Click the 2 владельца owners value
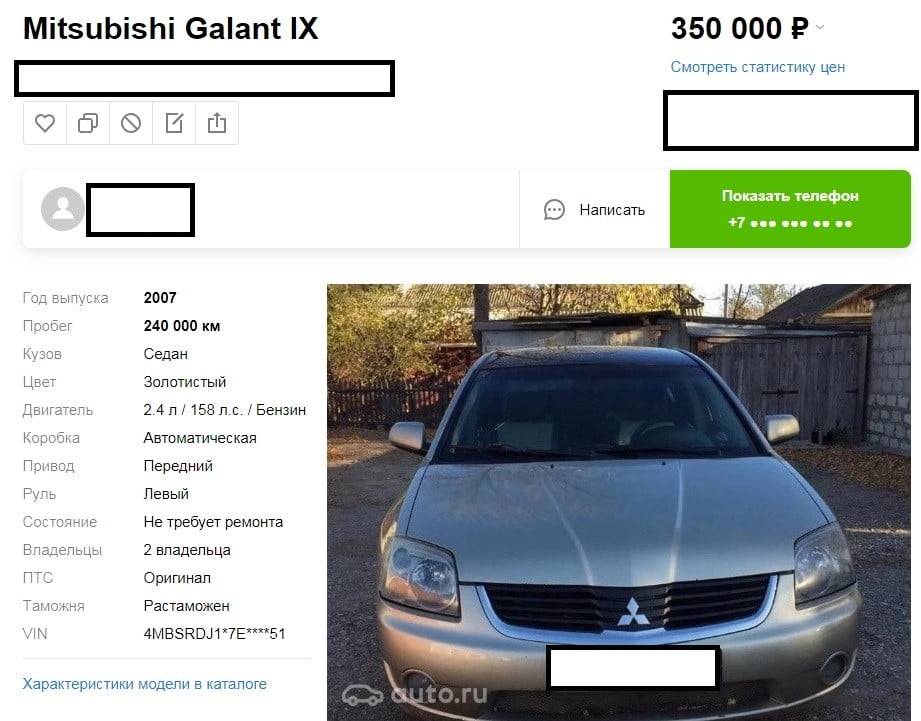Viewport: 921px width, 721px height. pyautogui.click(x=187, y=550)
